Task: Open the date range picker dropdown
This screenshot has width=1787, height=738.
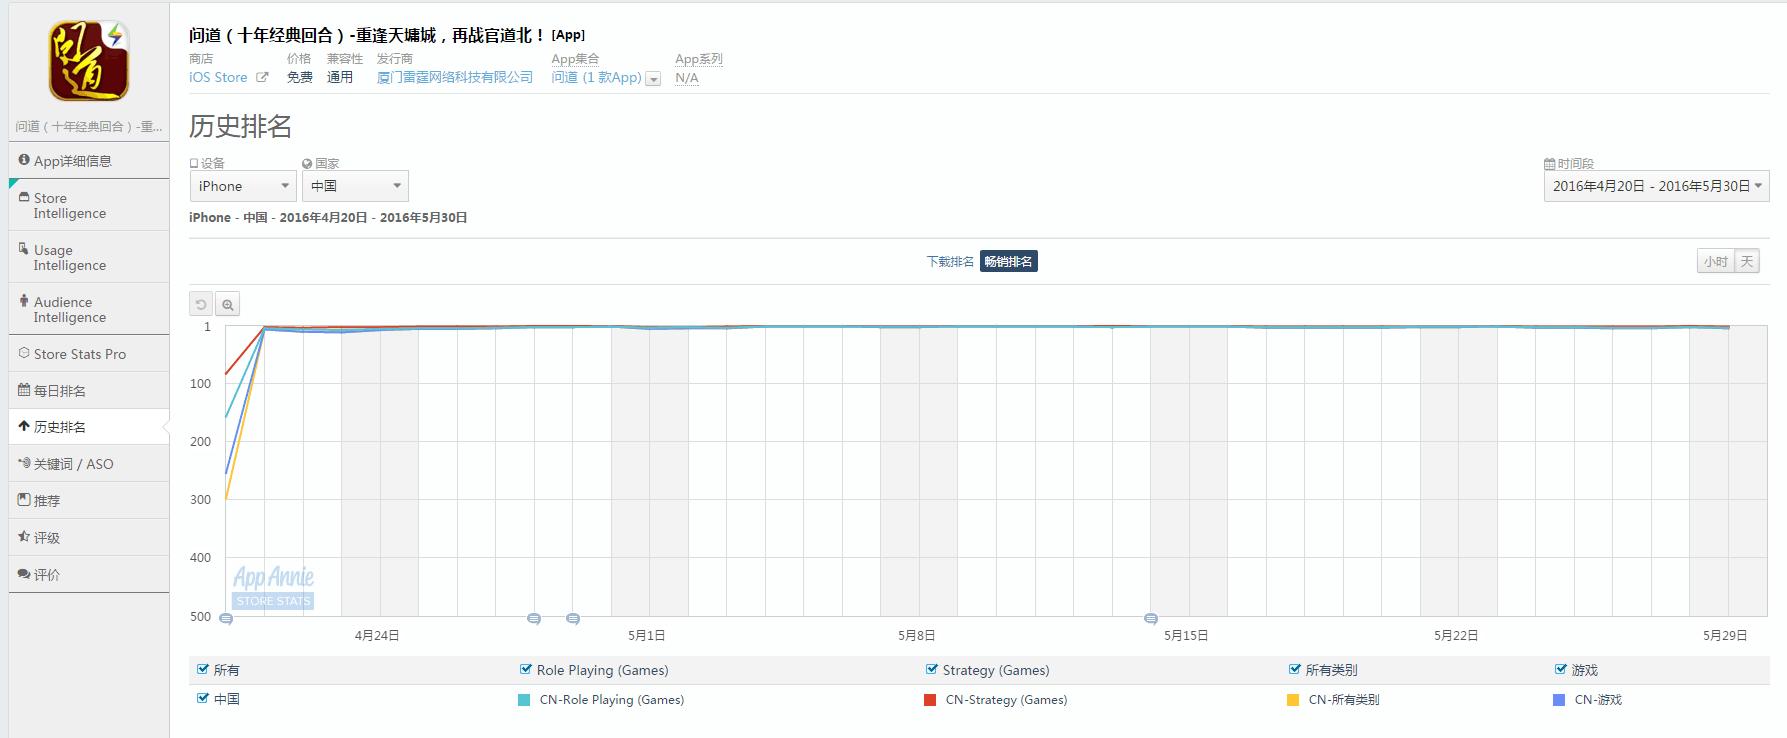Action: tap(1656, 186)
